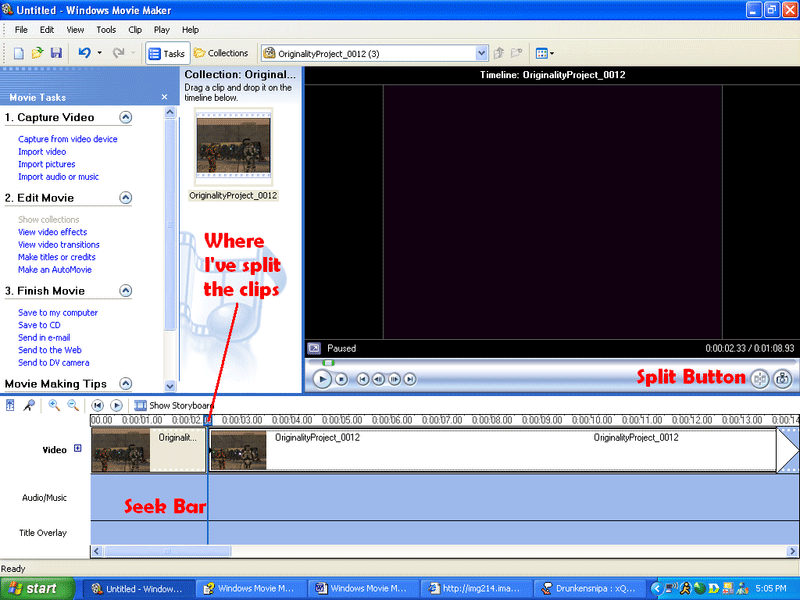Click the Split clip button
The image size is (800, 600).
(x=761, y=379)
